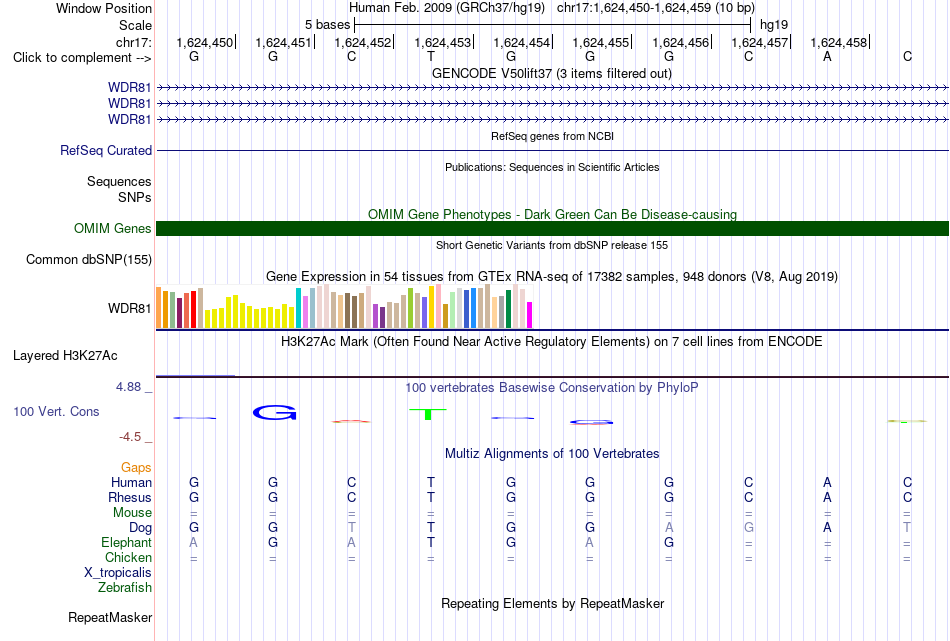
Task: Click the Zebrafish species label
Action: (x=125, y=587)
